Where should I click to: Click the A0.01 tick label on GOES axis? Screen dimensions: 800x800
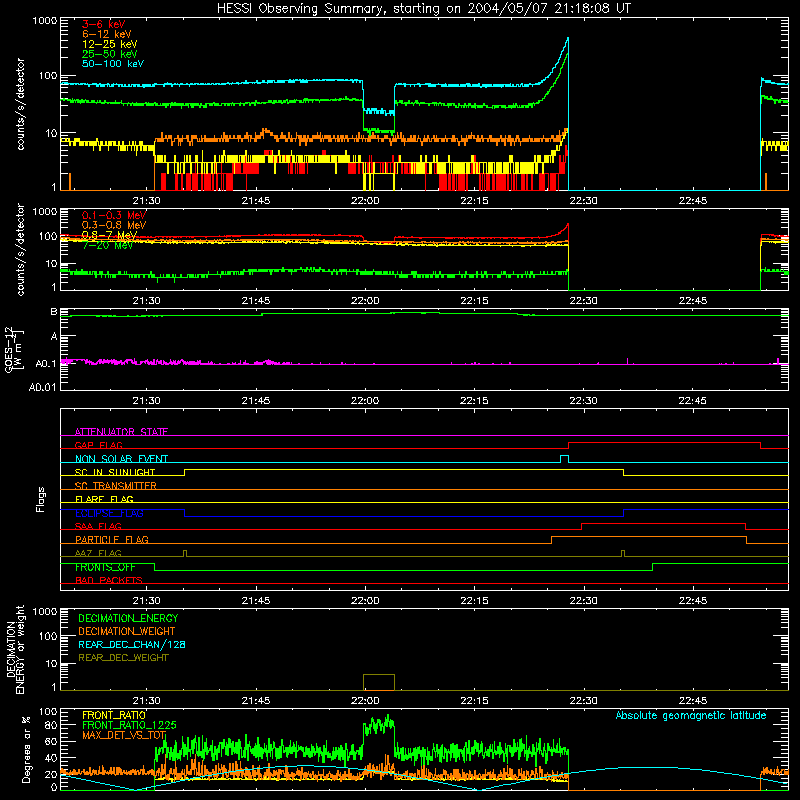point(42,387)
